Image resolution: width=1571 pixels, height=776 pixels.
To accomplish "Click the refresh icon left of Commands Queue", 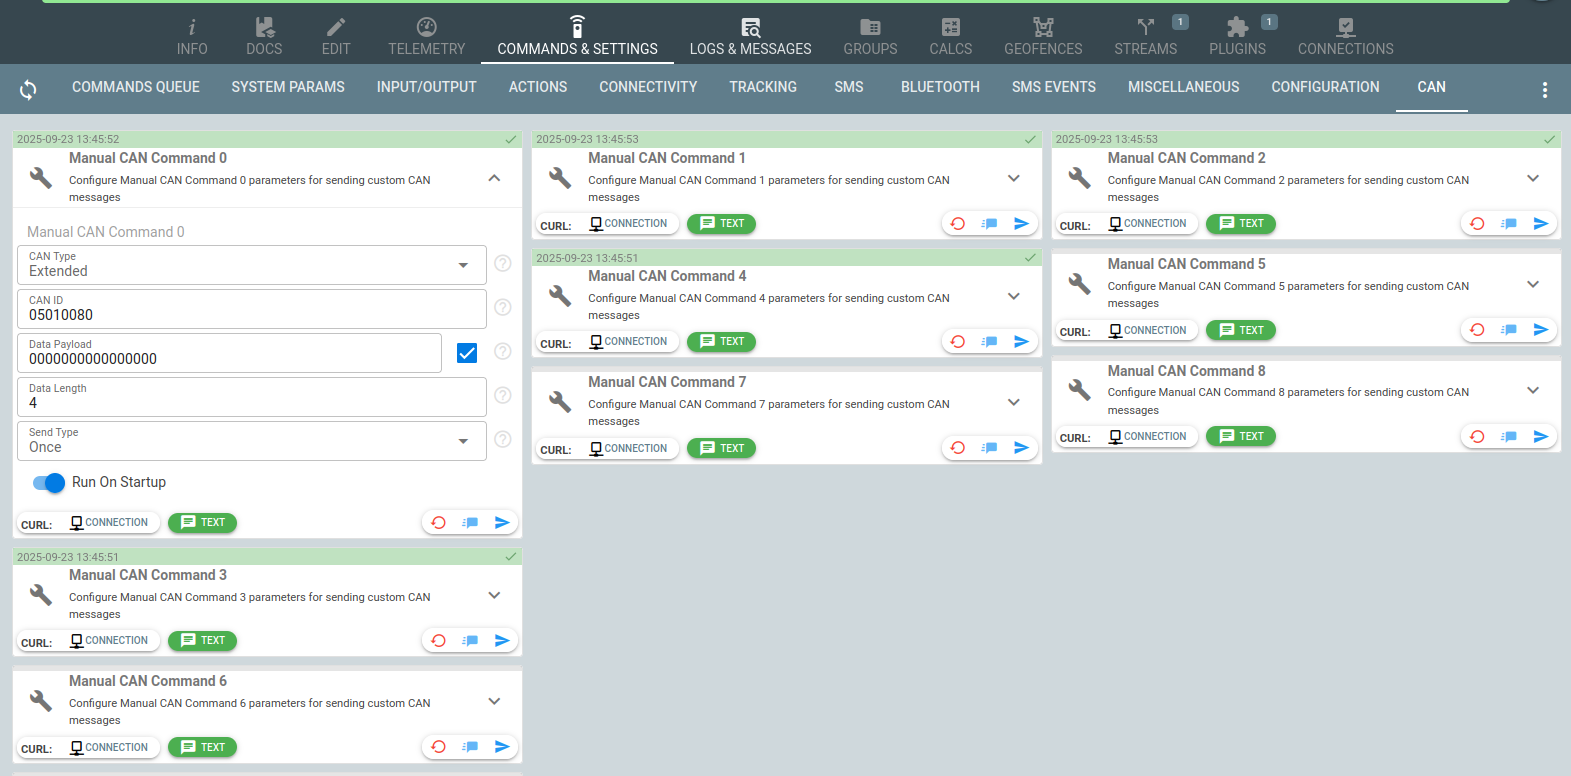I will click(x=28, y=90).
